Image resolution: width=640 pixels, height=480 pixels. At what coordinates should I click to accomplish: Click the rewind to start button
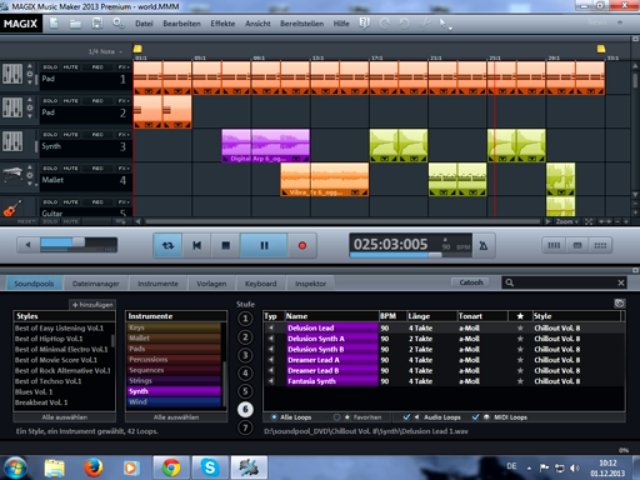pyautogui.click(x=197, y=244)
